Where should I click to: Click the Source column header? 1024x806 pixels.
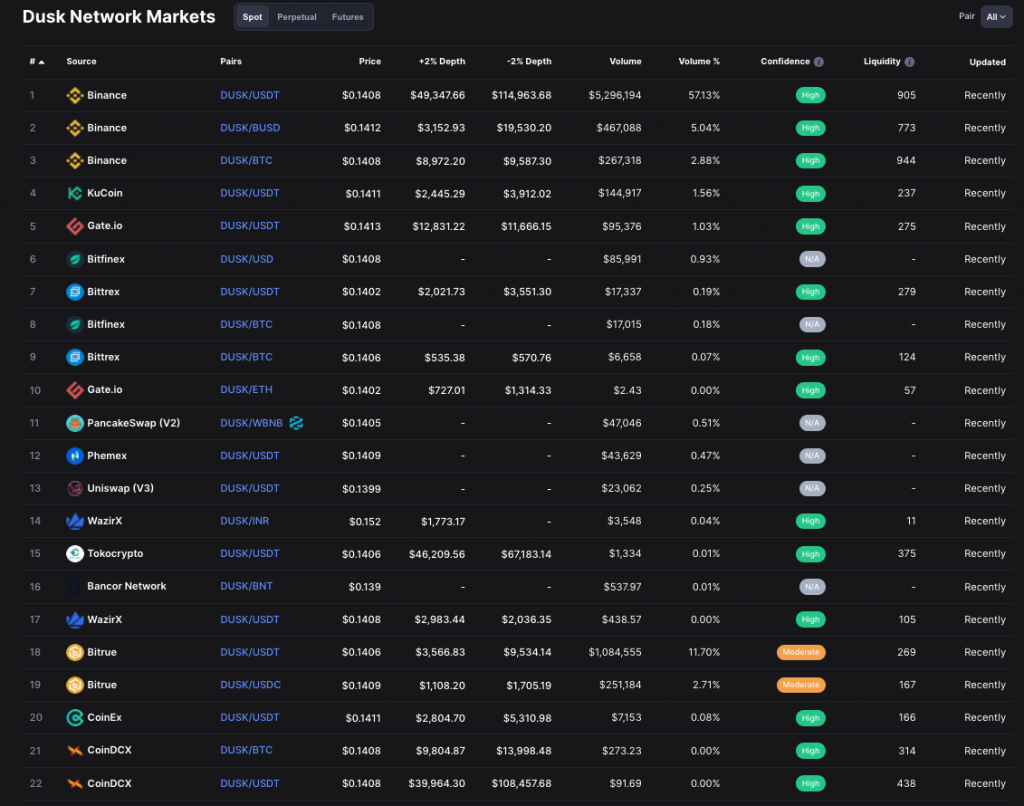[x=81, y=61]
